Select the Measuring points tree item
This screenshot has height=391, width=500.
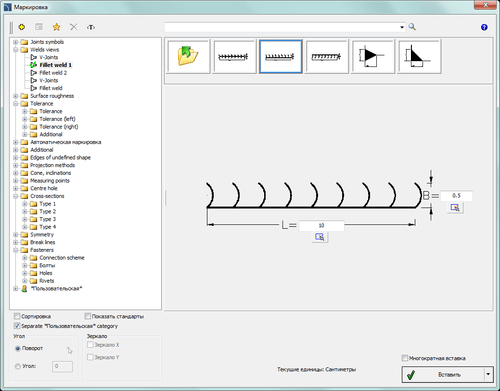(50, 181)
